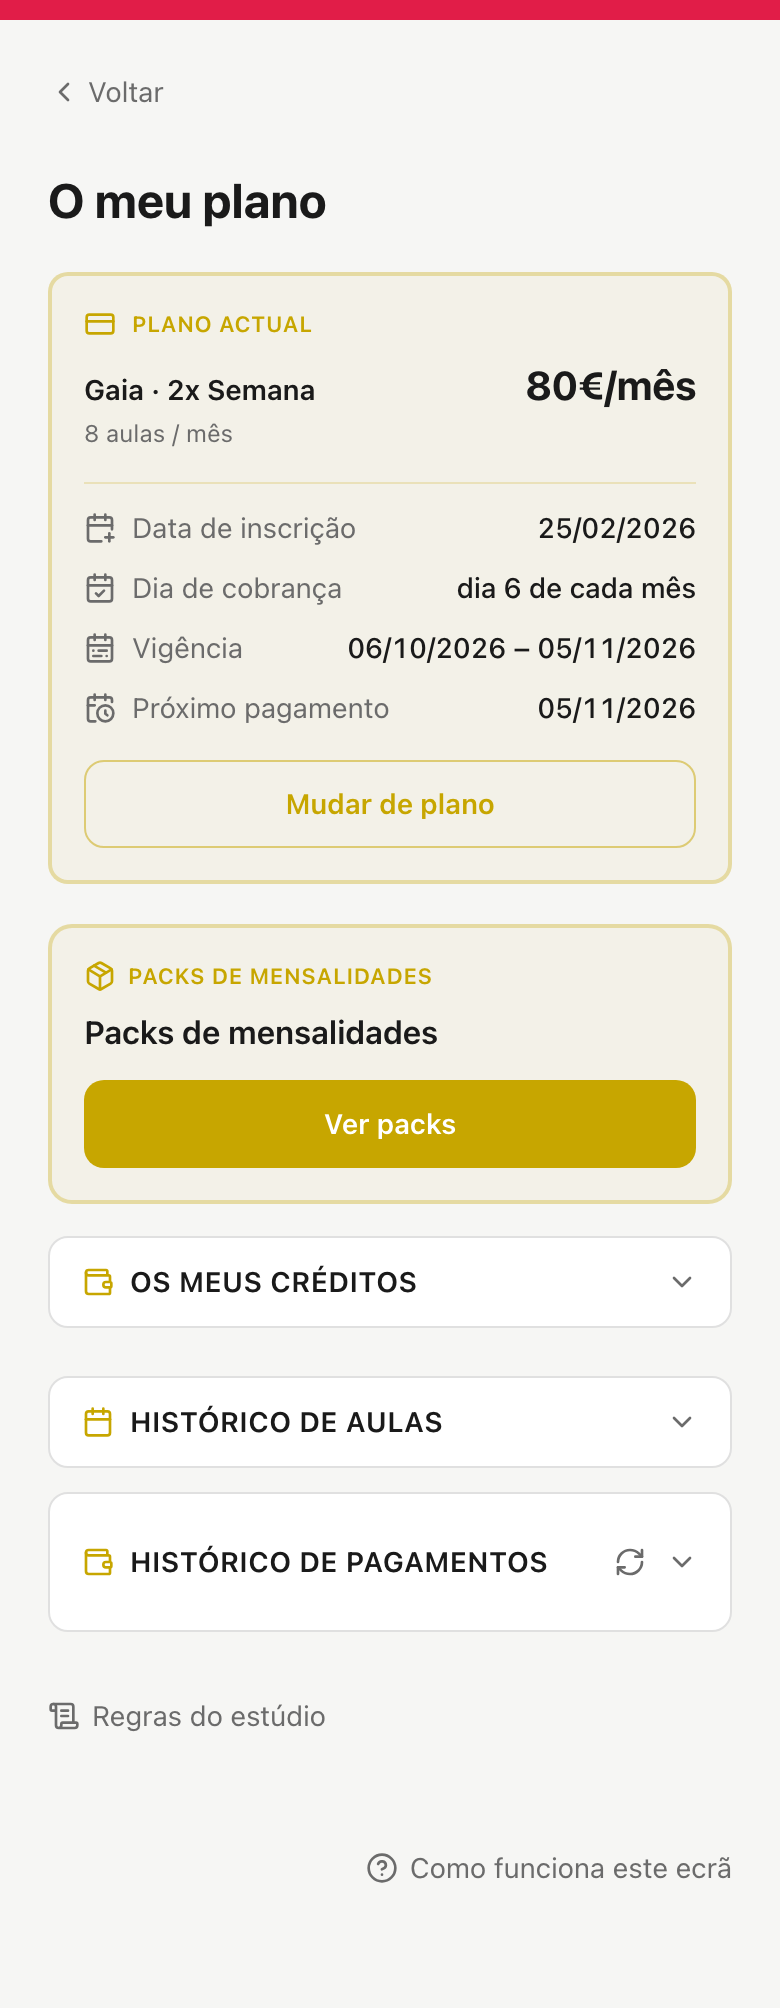The width and height of the screenshot is (780, 2008).
Task: Click the calendar-check icon for Dia de cobrança
Action: (100, 588)
